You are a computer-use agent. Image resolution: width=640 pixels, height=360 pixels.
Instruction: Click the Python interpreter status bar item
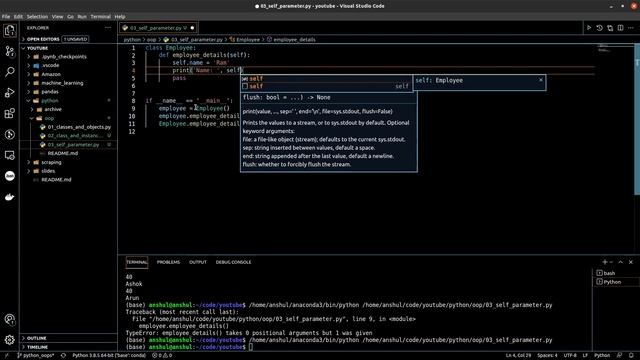109,356
